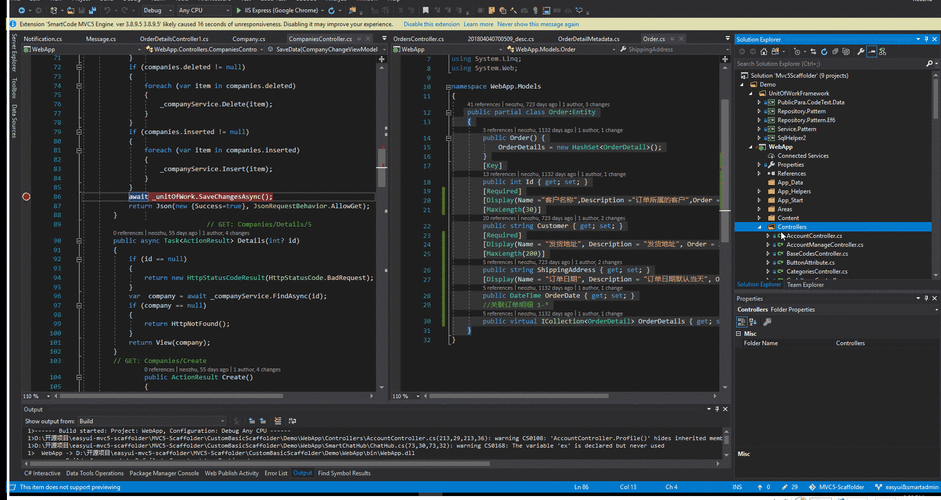Click Home icon in Solution Explorer toolbar
Viewport: 941px width, 500px height.
point(764,51)
